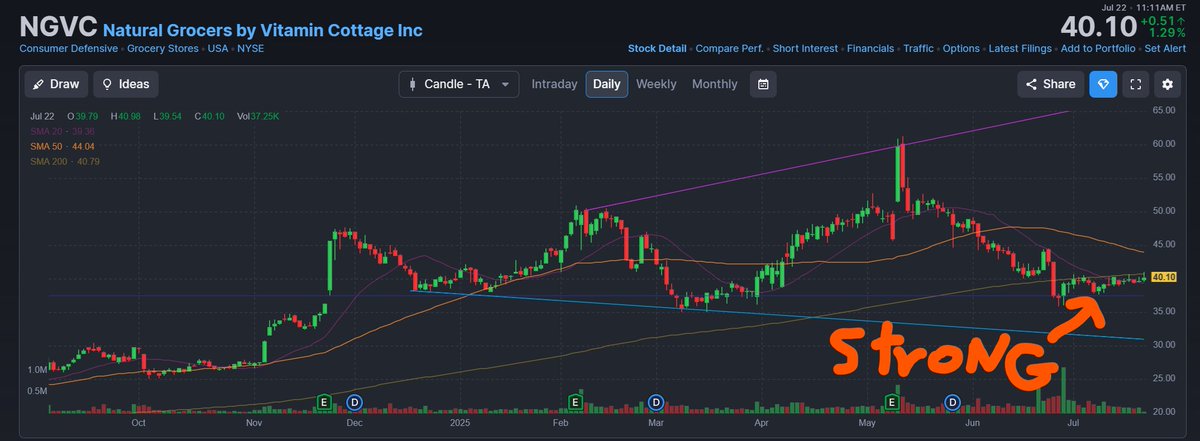The image size is (1200, 441).
Task: Click the dividend marker at March
Action: (655, 401)
